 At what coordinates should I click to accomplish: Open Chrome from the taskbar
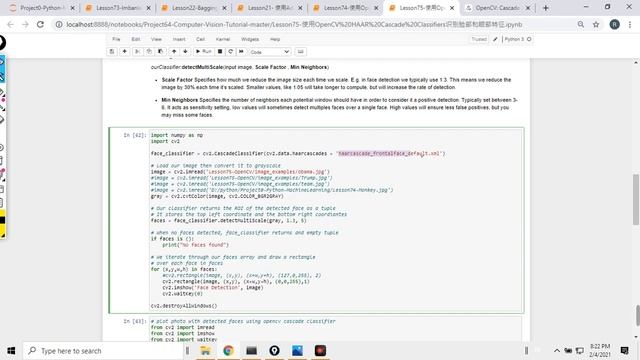point(228,351)
